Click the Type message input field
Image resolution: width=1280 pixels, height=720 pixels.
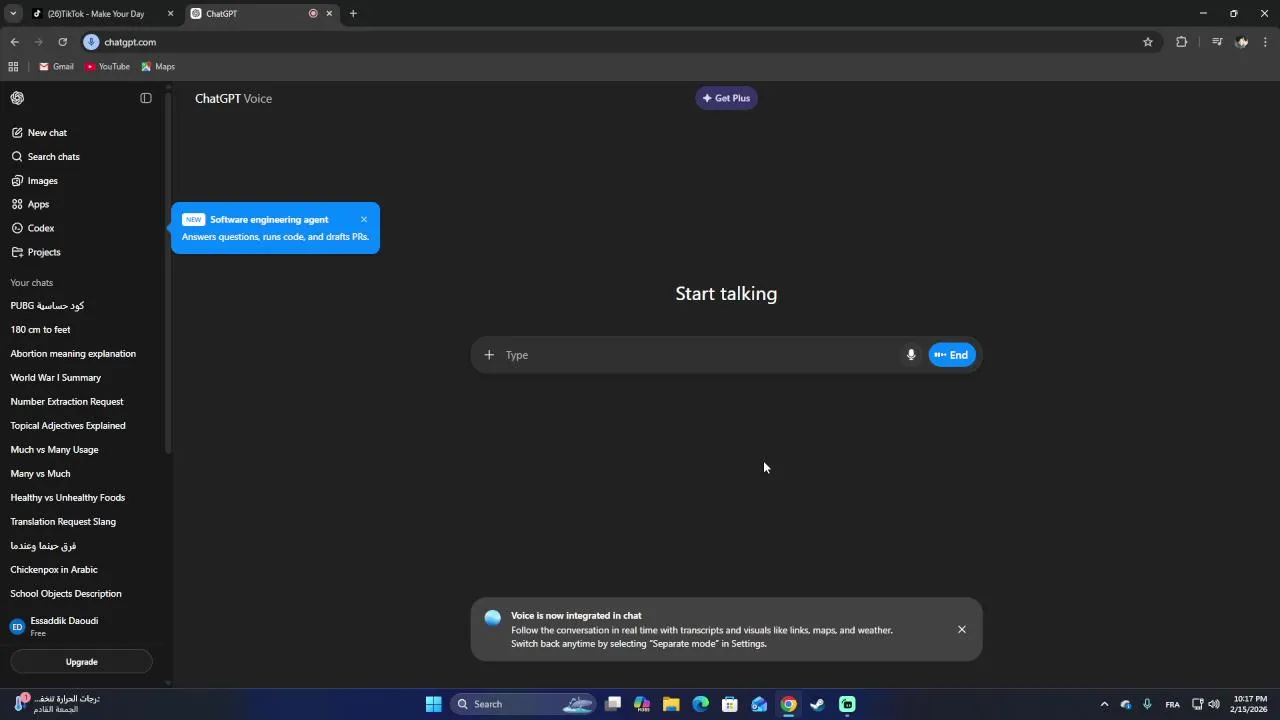coord(700,355)
